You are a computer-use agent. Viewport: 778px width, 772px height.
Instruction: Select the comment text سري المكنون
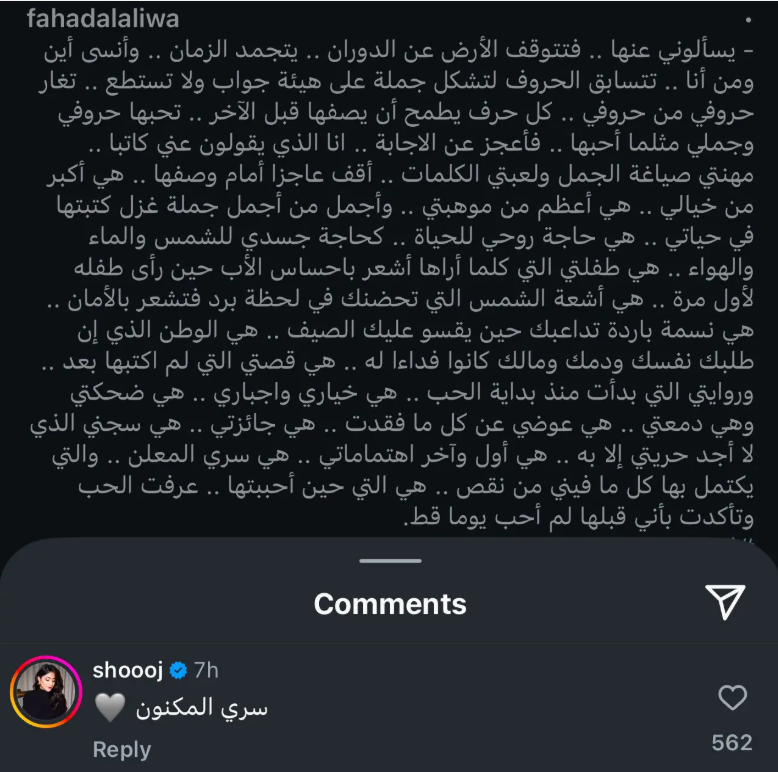pos(201,708)
